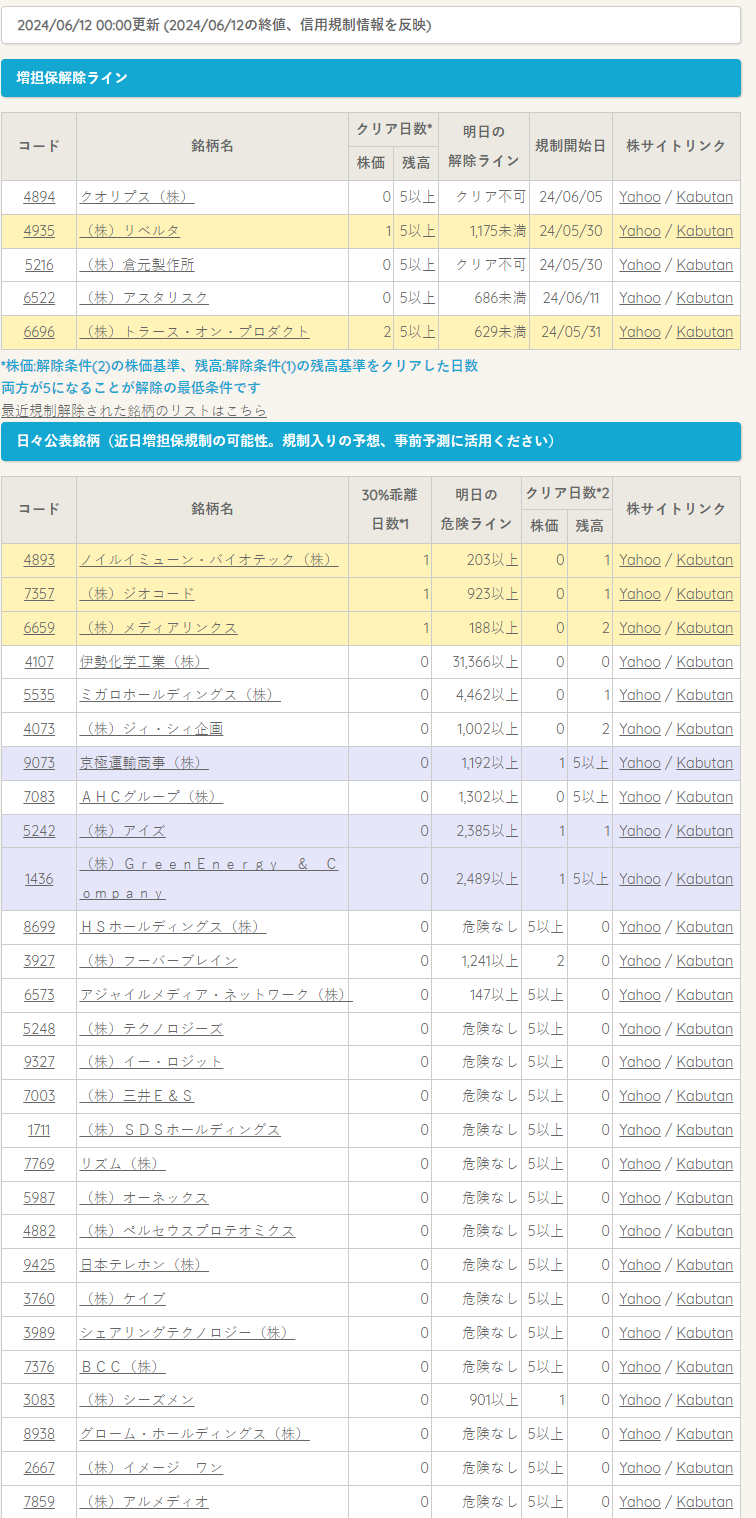This screenshot has height=1518, width=756.
Task: Open （株）トラース・オン・プロダクト link
Action: pyautogui.click(x=195, y=332)
